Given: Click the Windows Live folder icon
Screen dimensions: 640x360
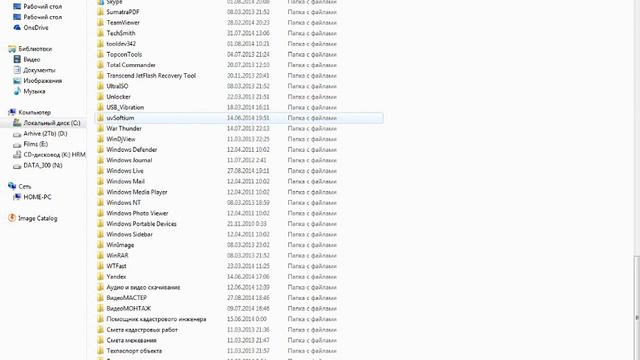Looking at the screenshot, I should [x=100, y=171].
